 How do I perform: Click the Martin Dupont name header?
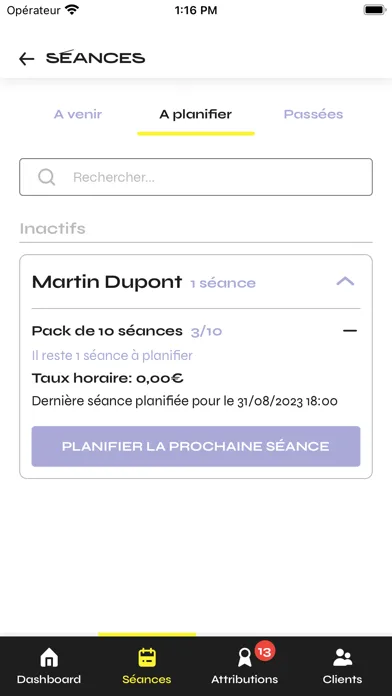point(107,282)
